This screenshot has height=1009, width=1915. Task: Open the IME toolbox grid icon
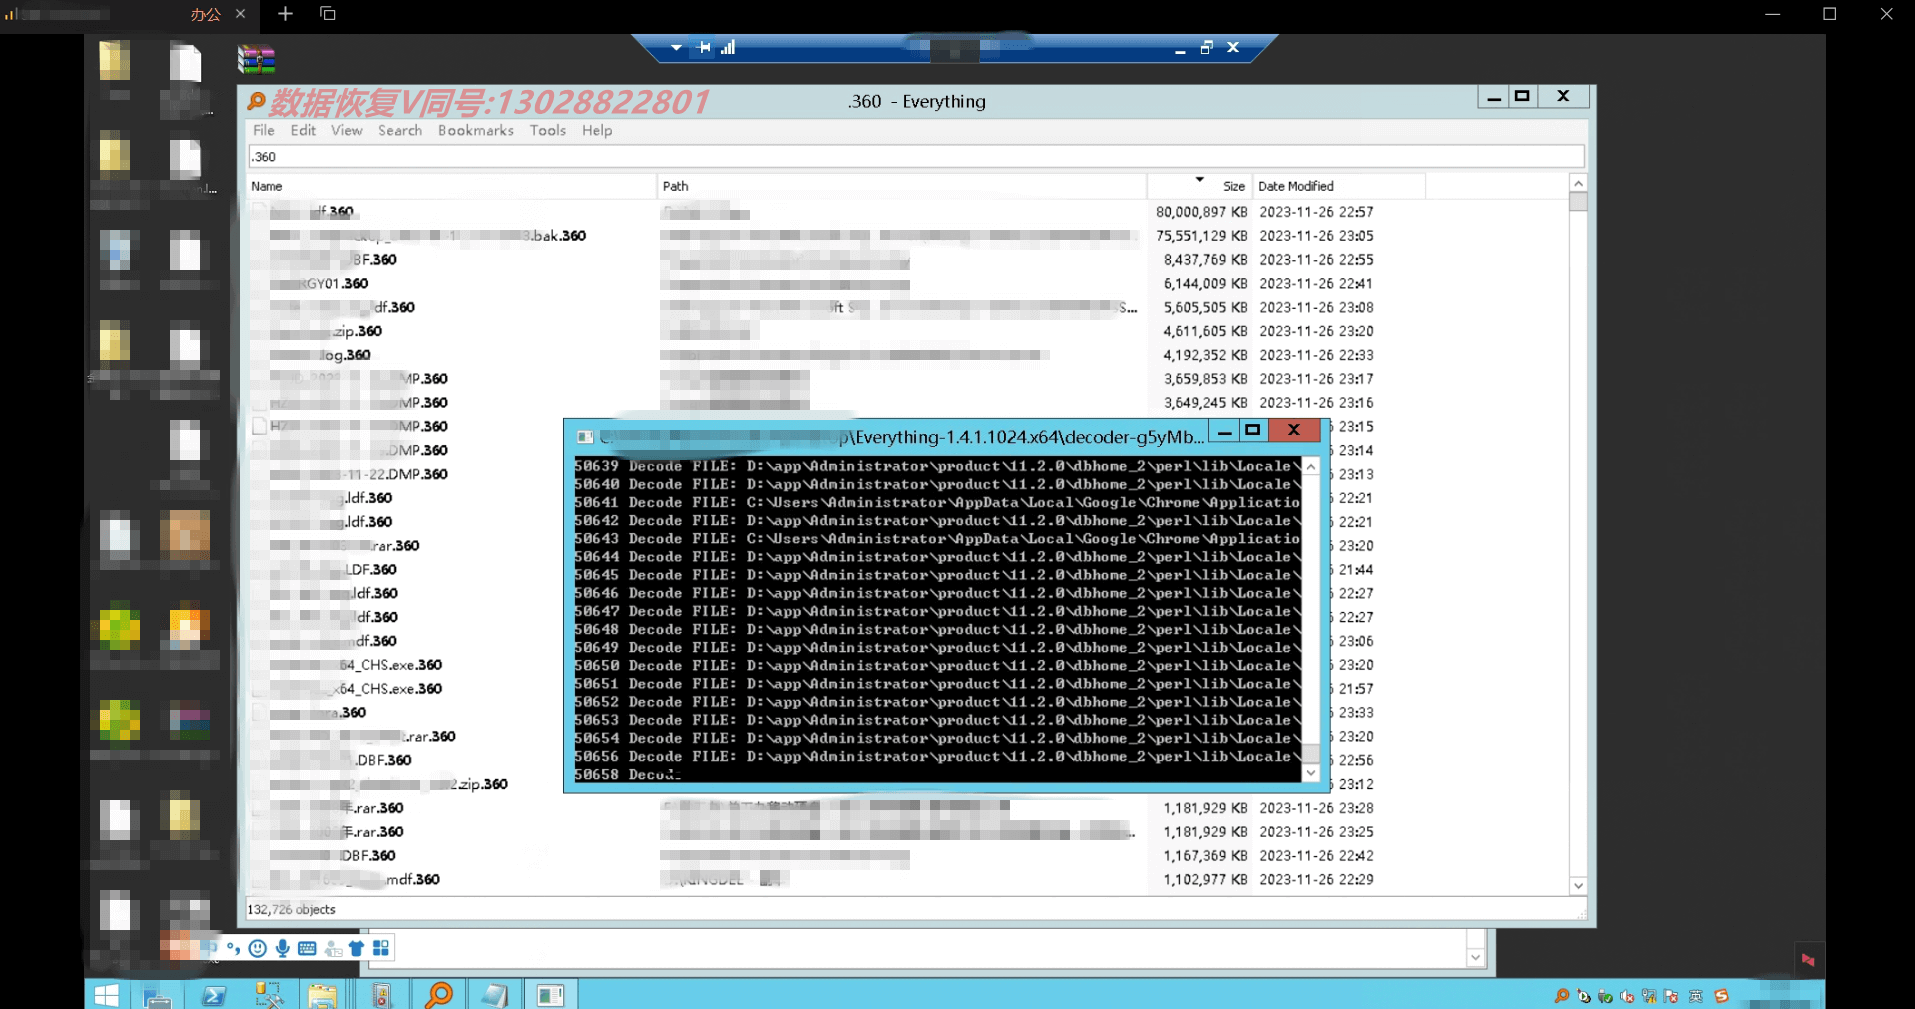point(381,948)
